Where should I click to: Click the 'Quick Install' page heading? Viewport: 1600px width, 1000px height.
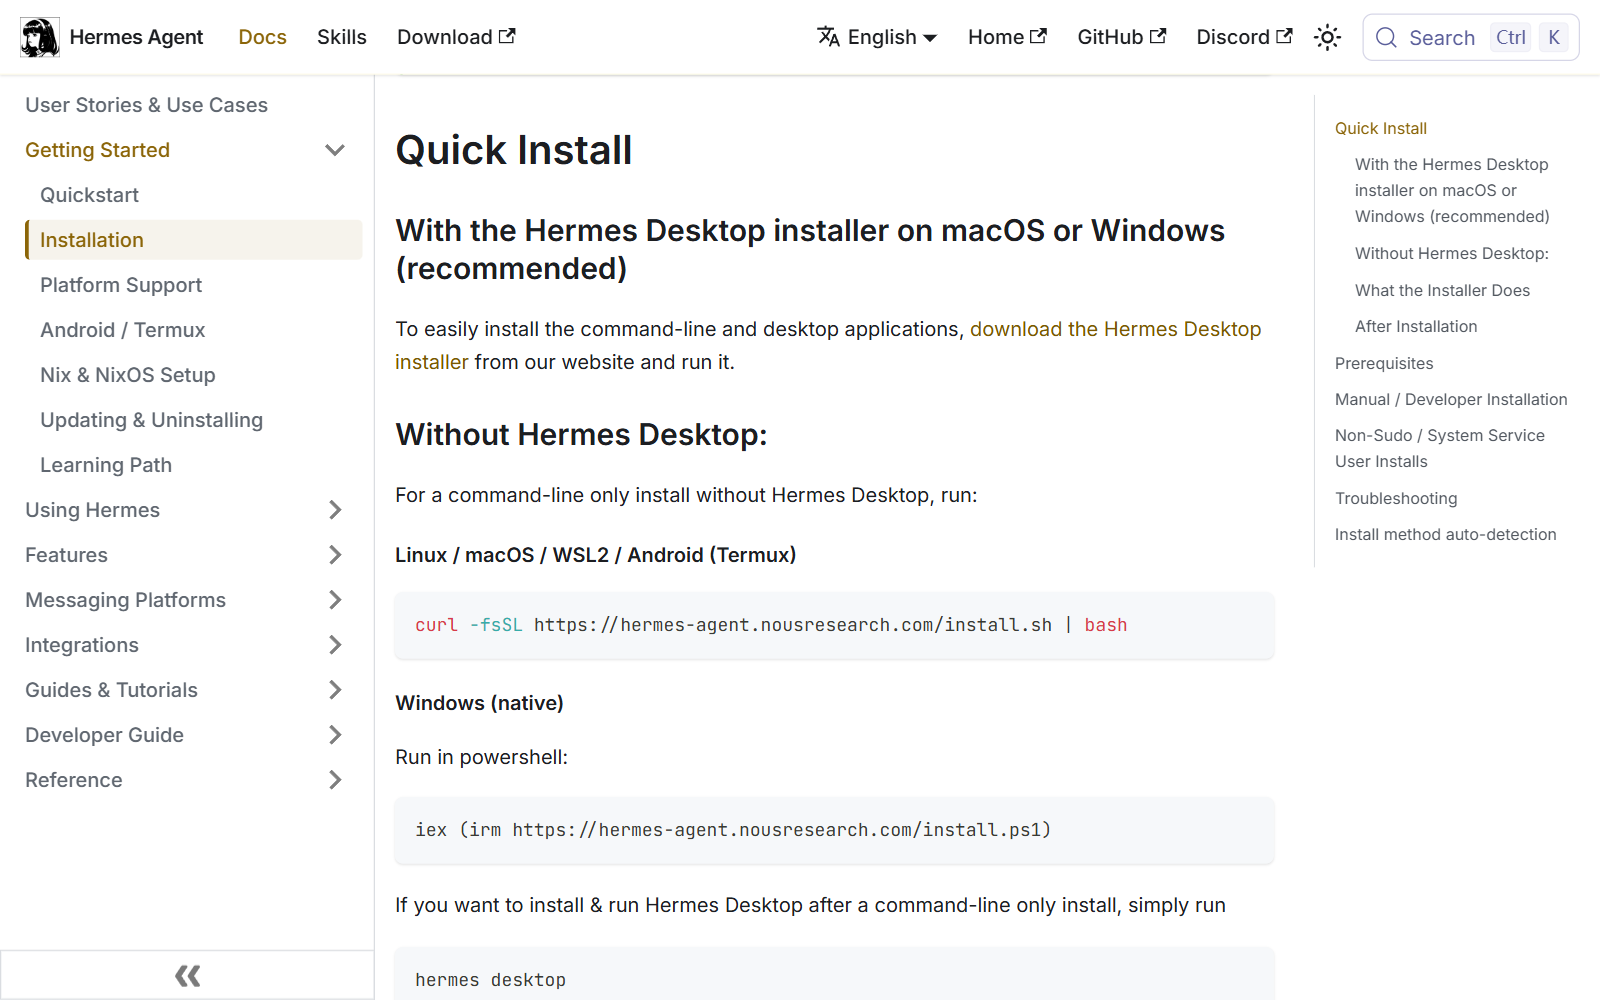tap(514, 150)
